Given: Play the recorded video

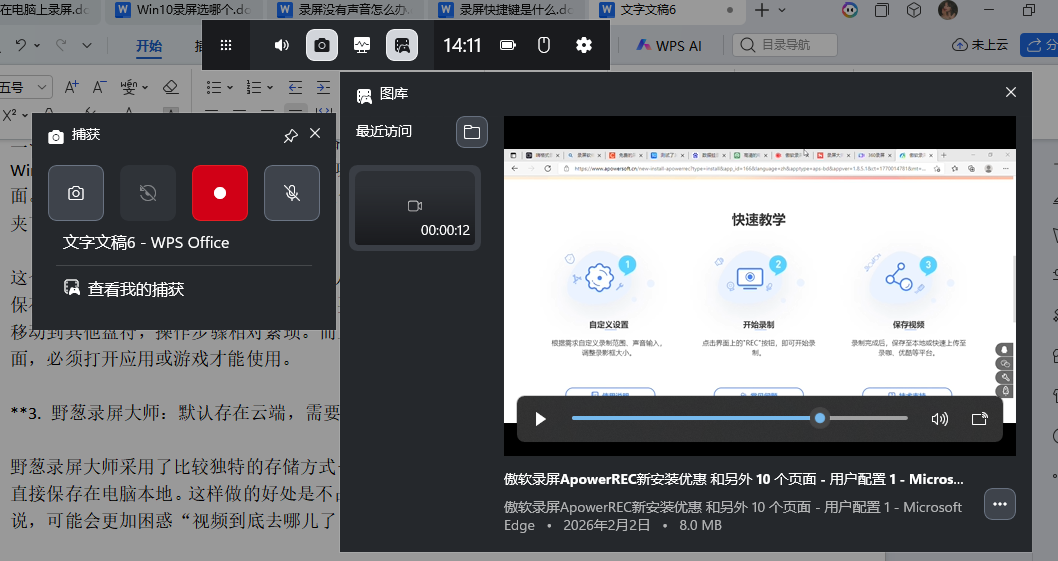Looking at the screenshot, I should coord(540,419).
